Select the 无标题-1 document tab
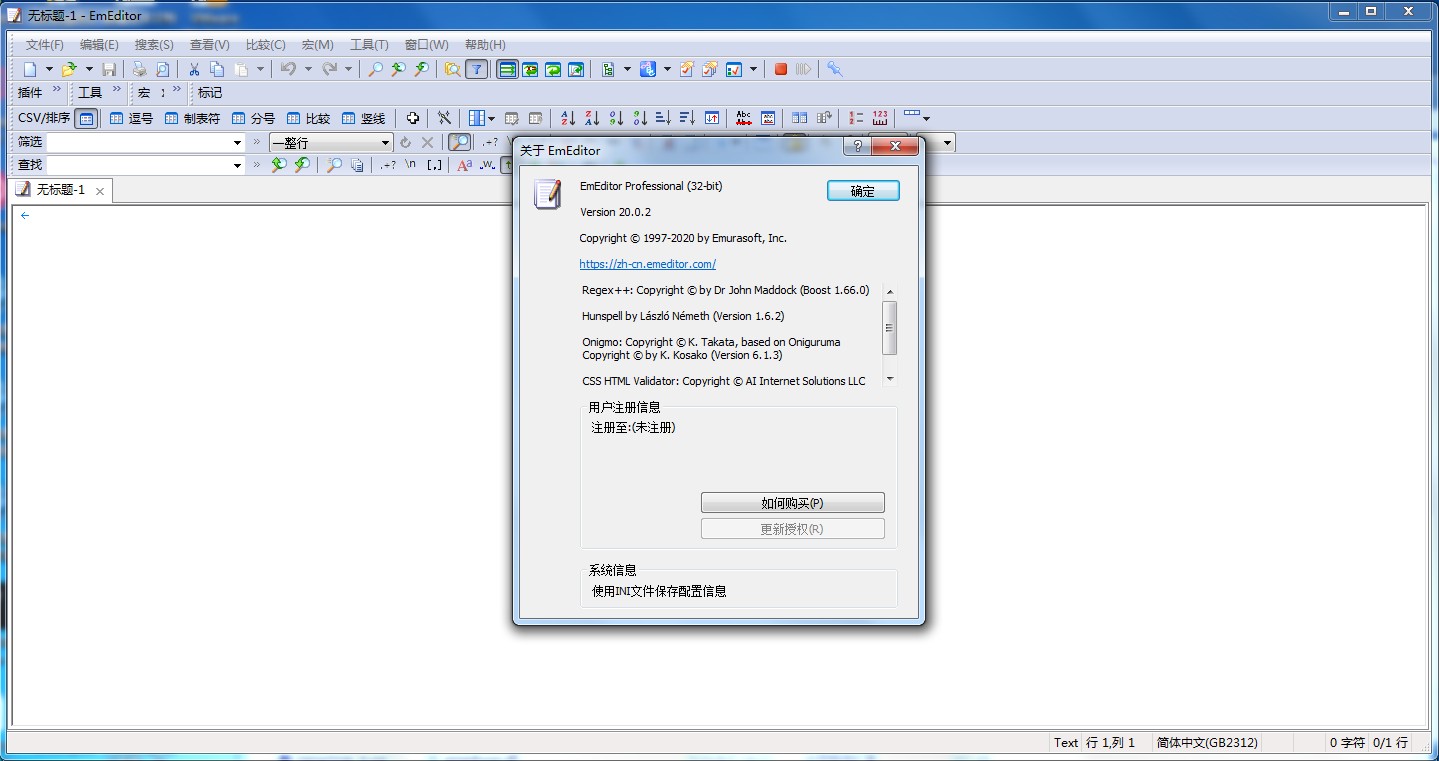This screenshot has width=1439, height=761. point(60,190)
